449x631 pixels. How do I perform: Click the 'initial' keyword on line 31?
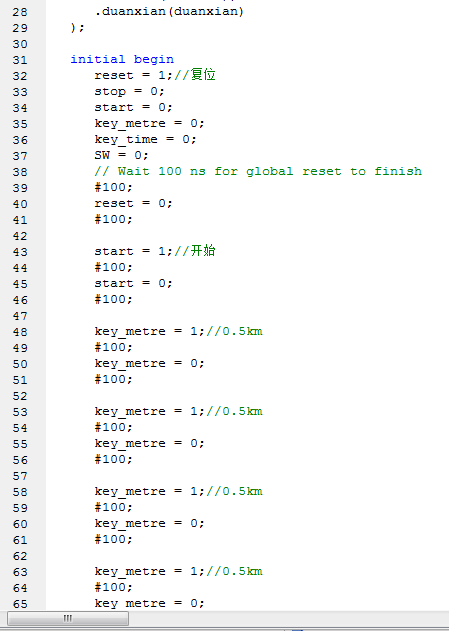click(x=98, y=59)
